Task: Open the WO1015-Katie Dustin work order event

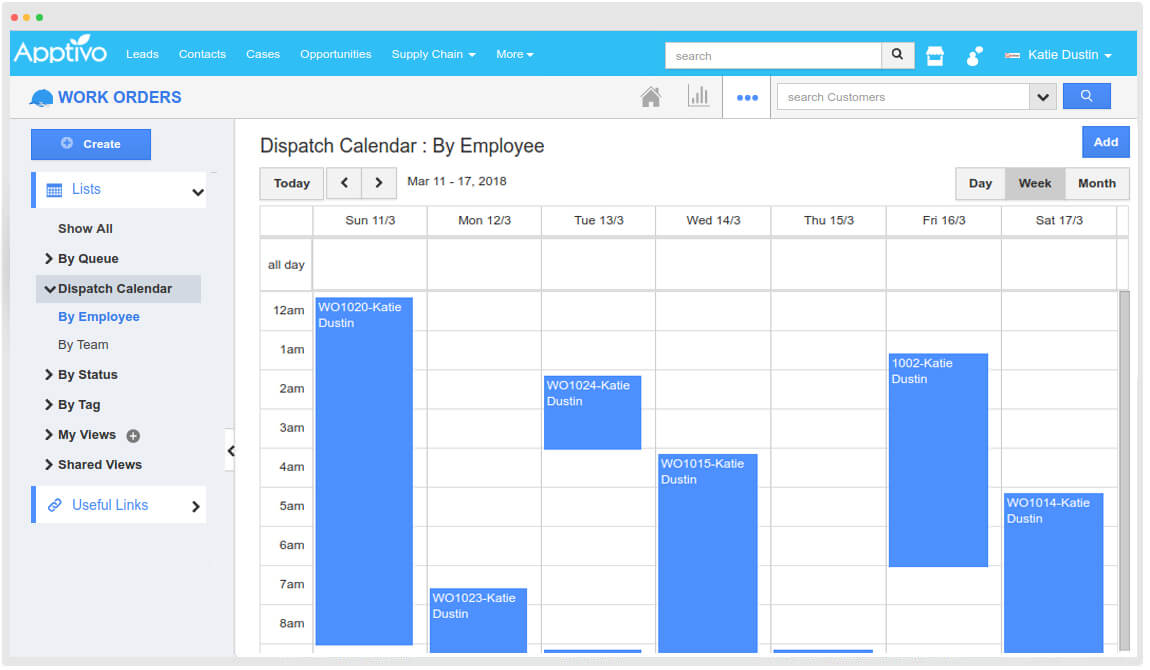Action: click(x=708, y=550)
